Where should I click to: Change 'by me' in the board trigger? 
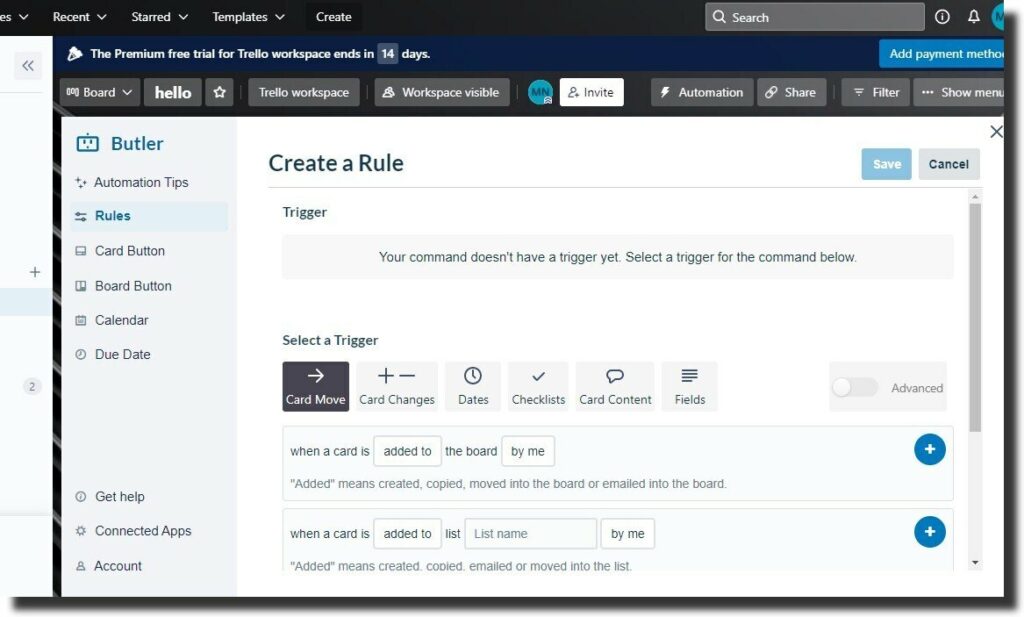coord(528,451)
